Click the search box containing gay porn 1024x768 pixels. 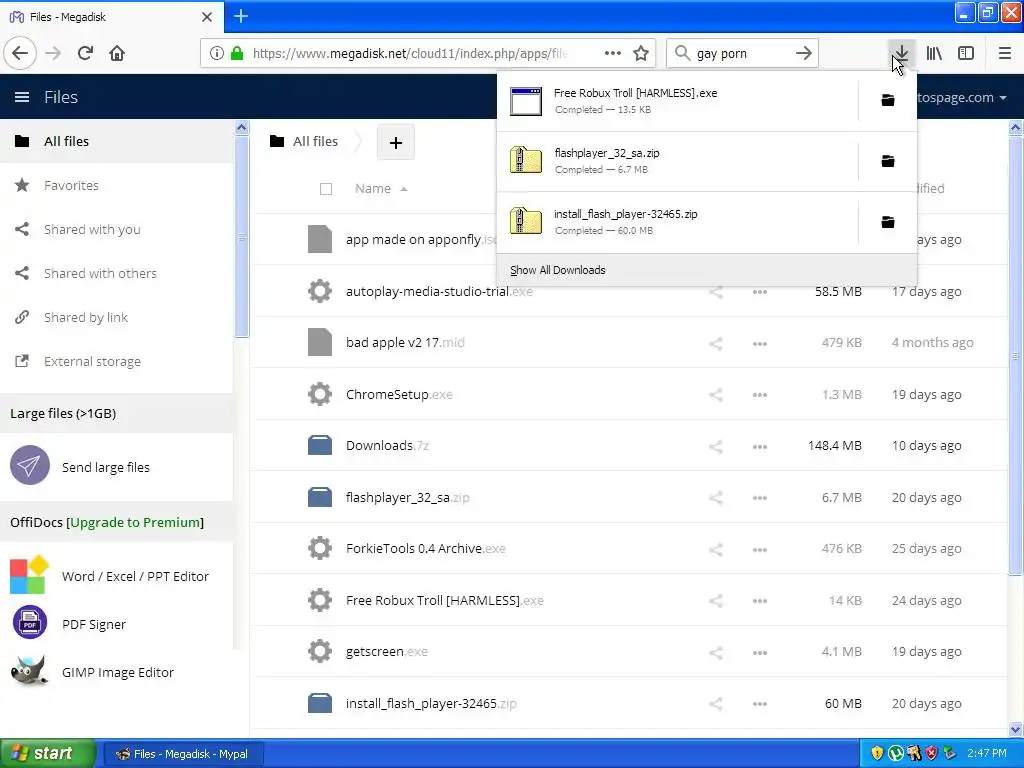coord(741,54)
